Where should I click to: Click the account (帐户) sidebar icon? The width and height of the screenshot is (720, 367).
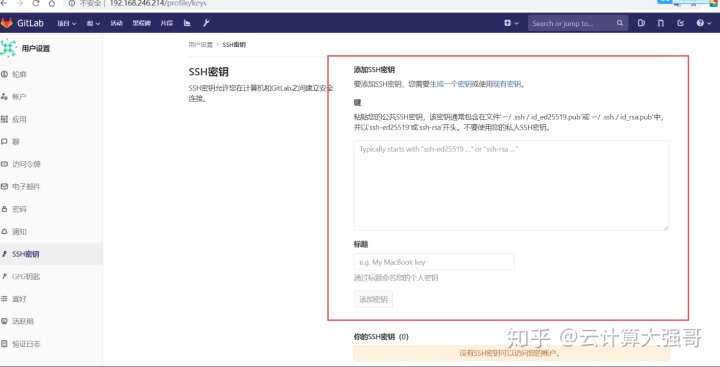(x=5, y=96)
